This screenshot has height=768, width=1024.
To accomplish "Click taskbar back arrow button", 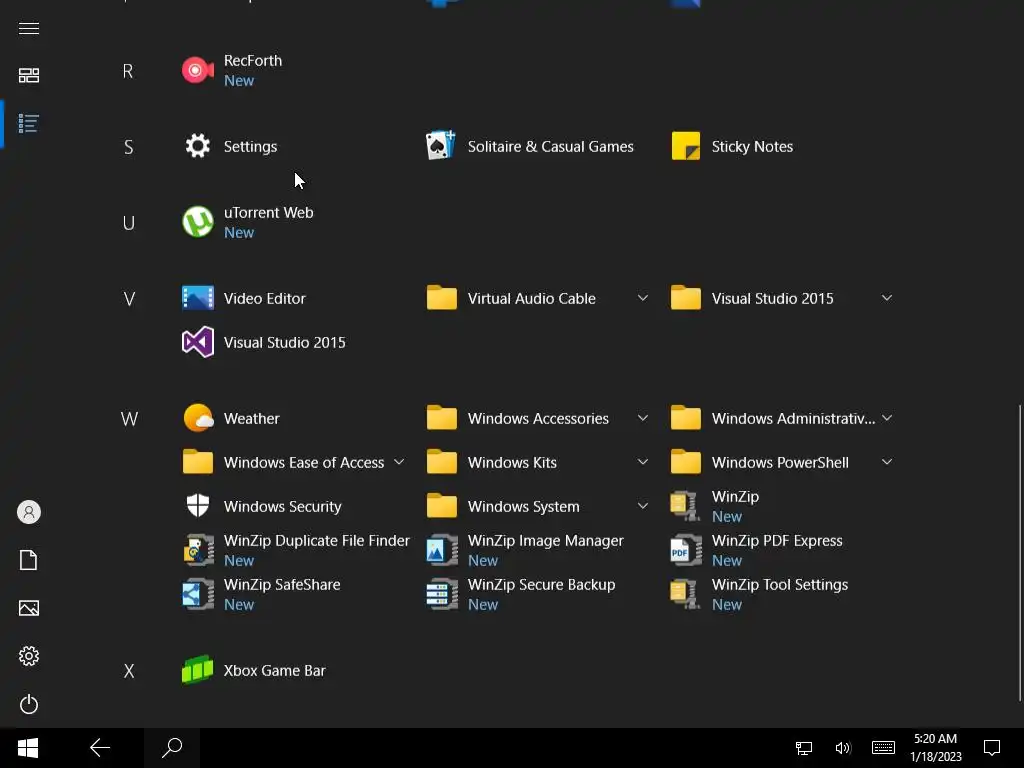I will coord(100,748).
